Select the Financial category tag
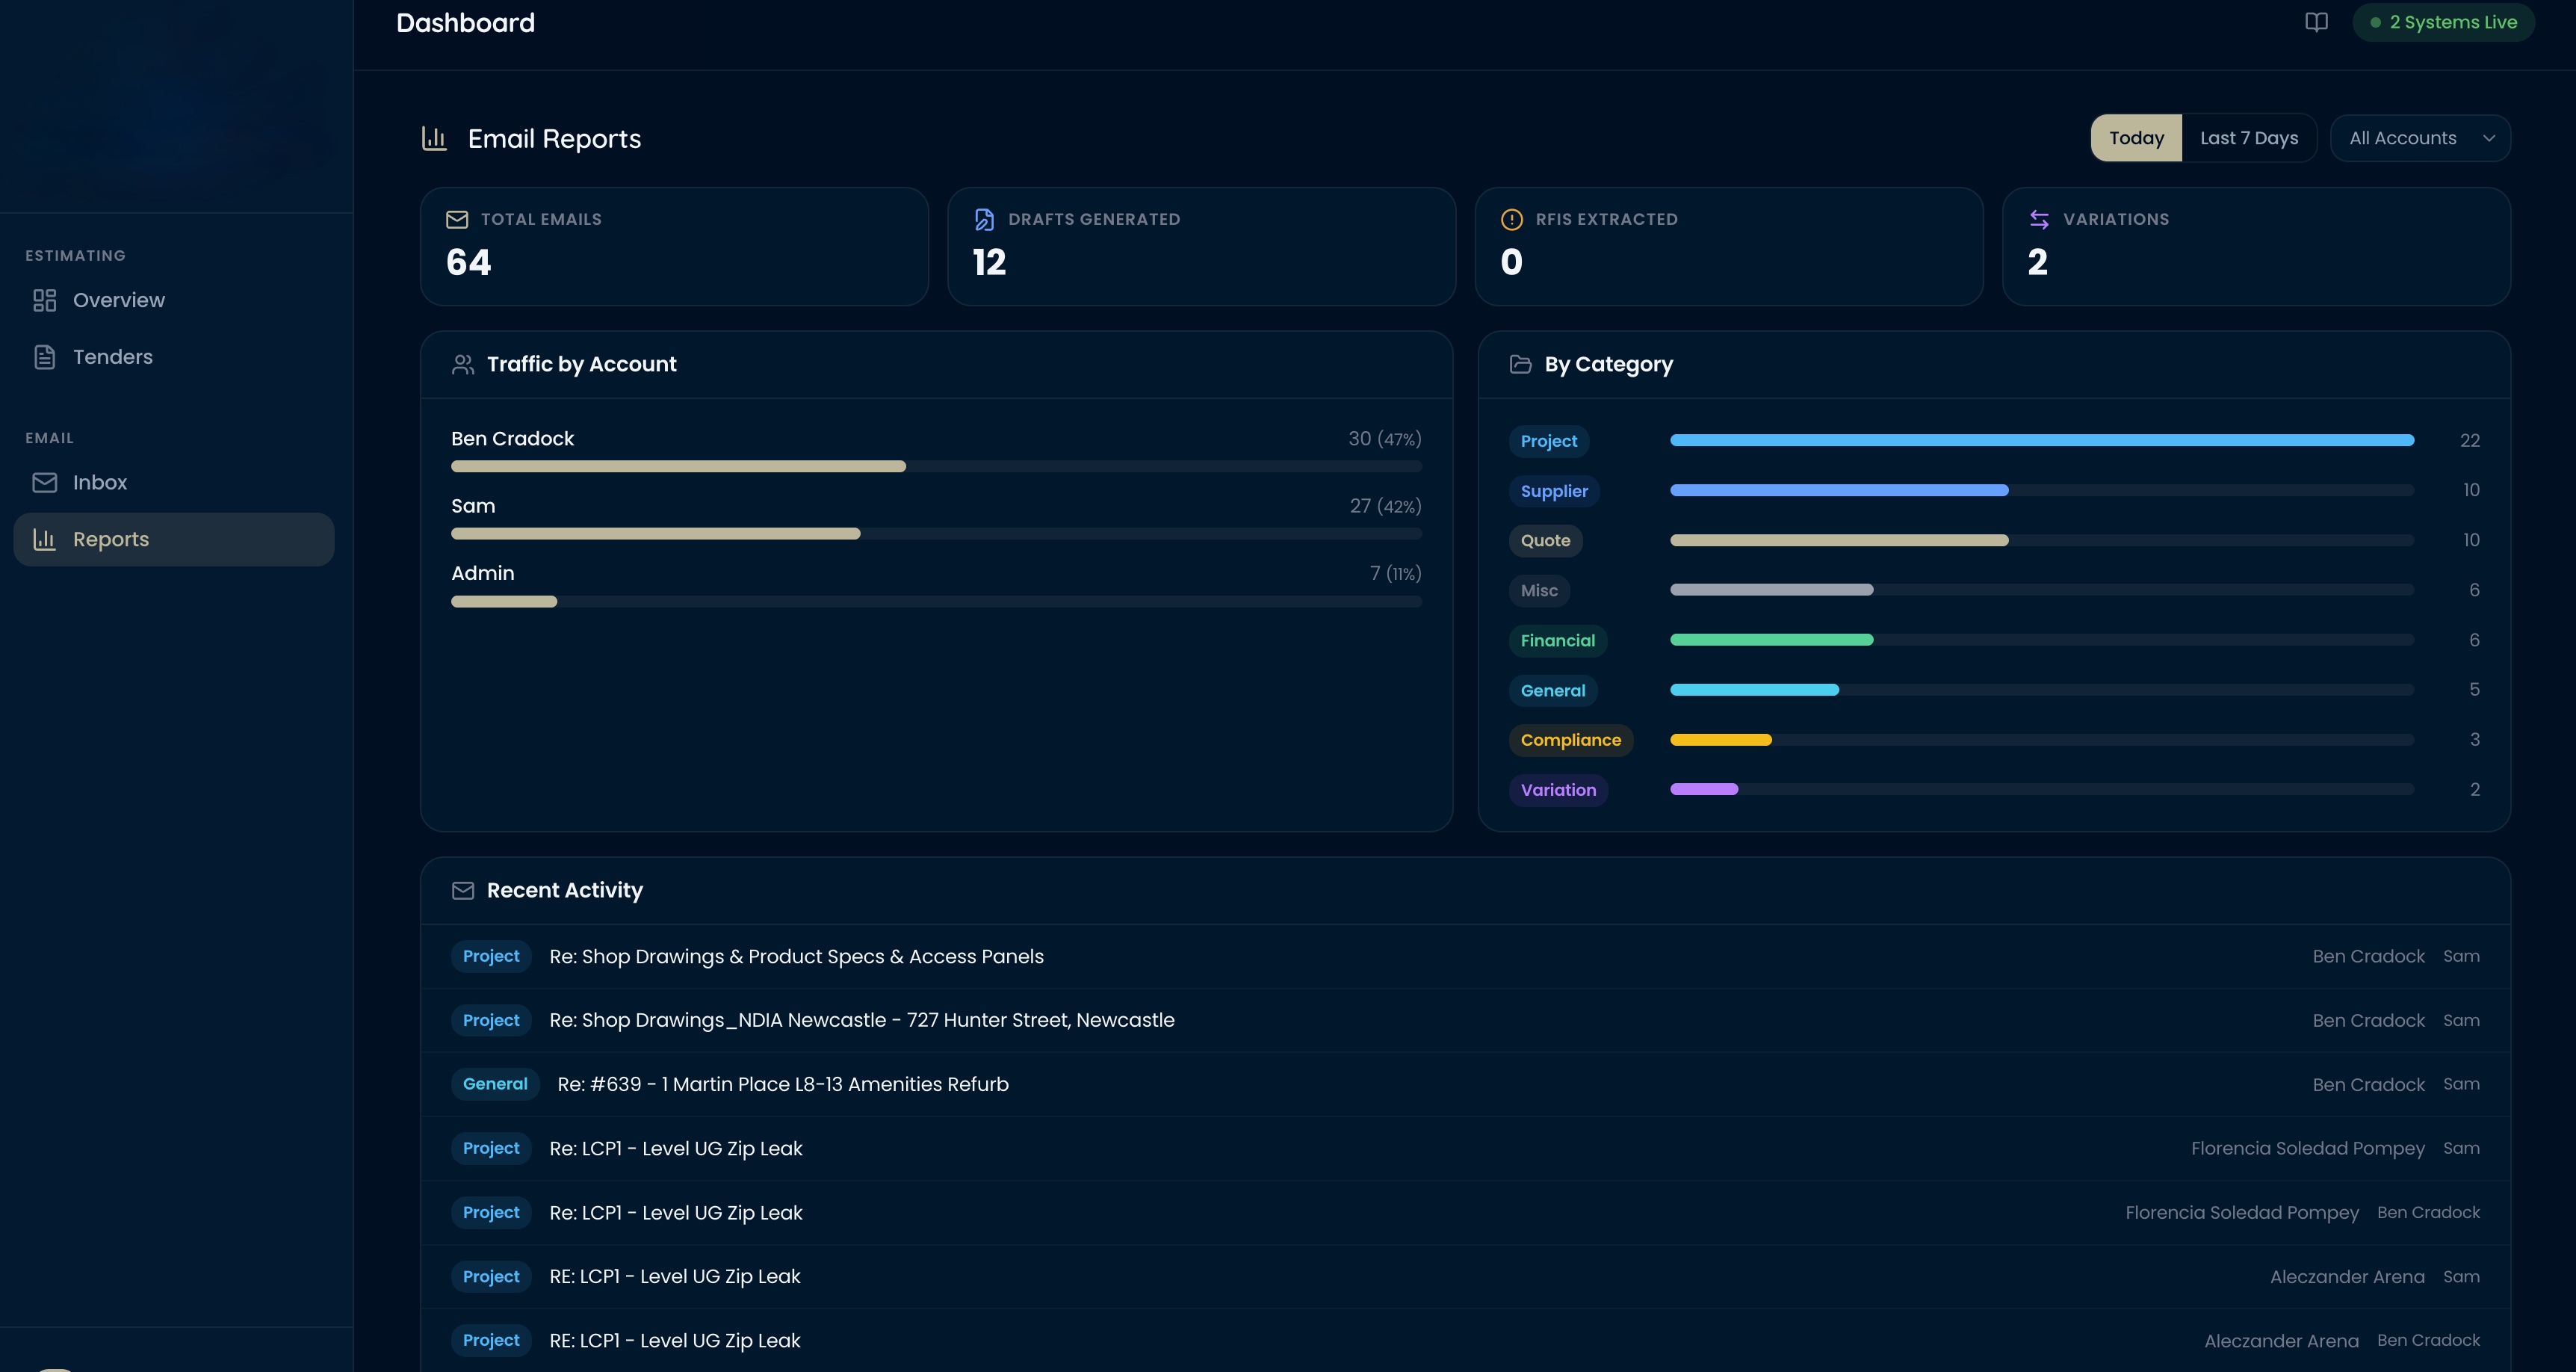 [x=1558, y=640]
